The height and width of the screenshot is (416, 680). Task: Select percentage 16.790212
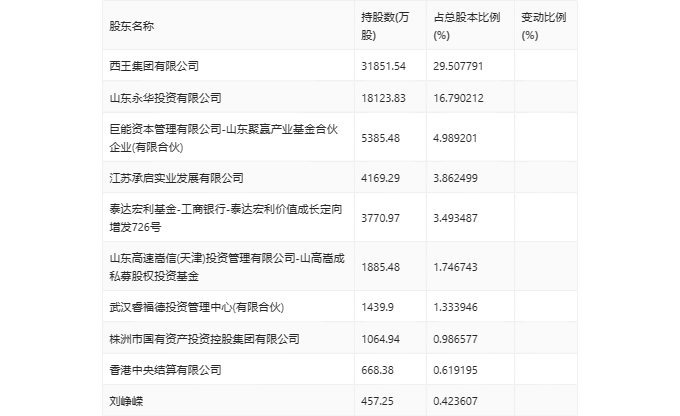458,98
